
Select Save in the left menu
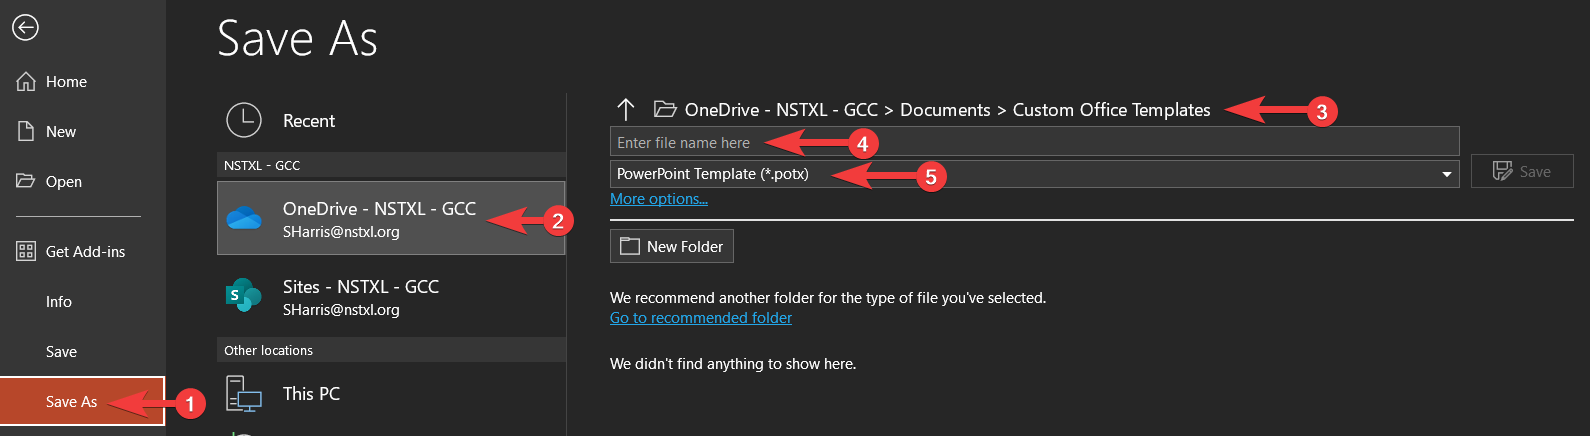tap(61, 352)
